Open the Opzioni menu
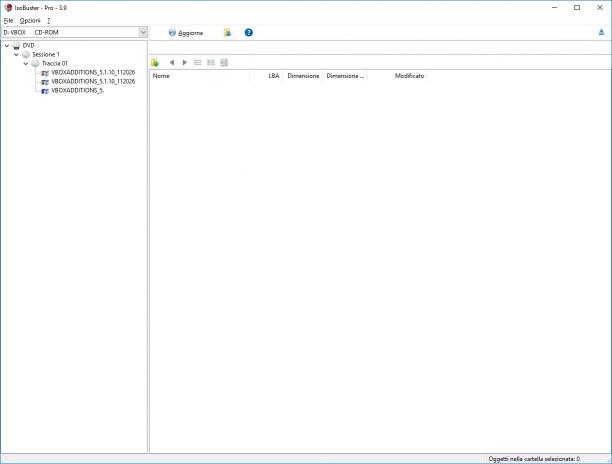Viewport: 612px width, 464px height. click(x=30, y=20)
